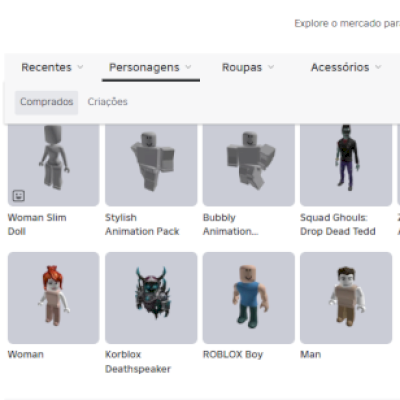Click the Man name label

pos(311,354)
